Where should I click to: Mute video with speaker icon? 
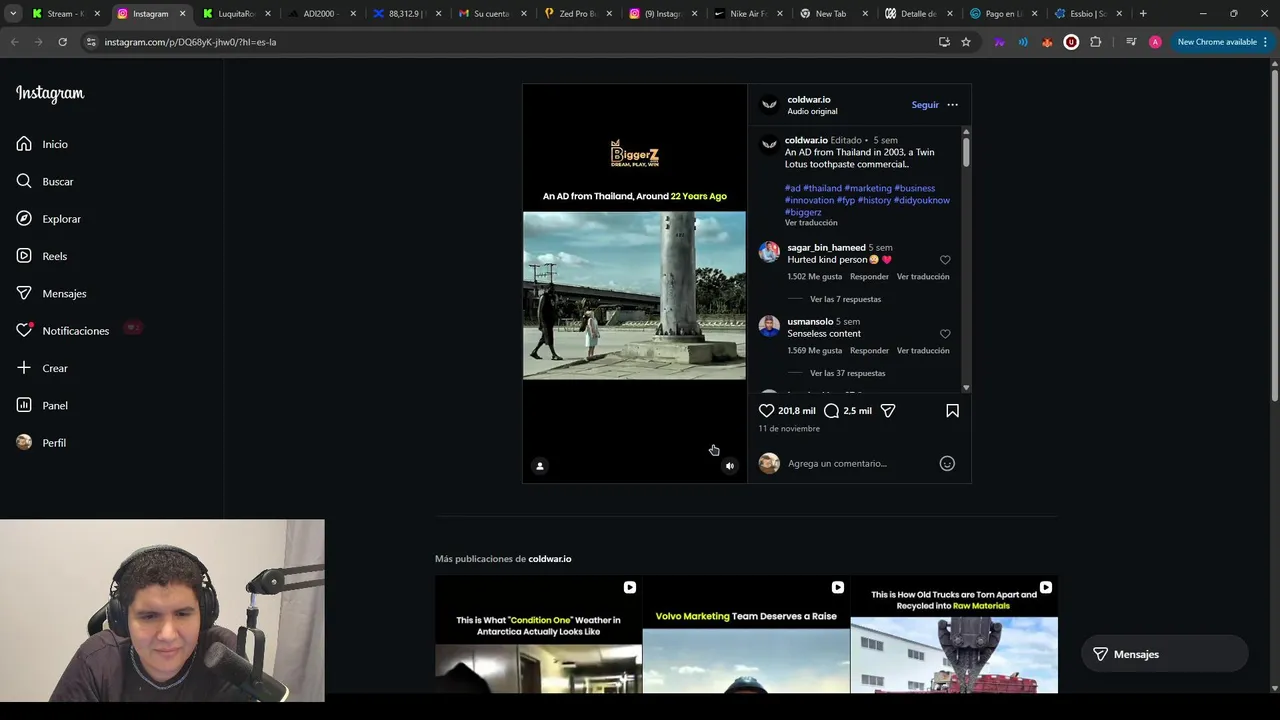(729, 466)
